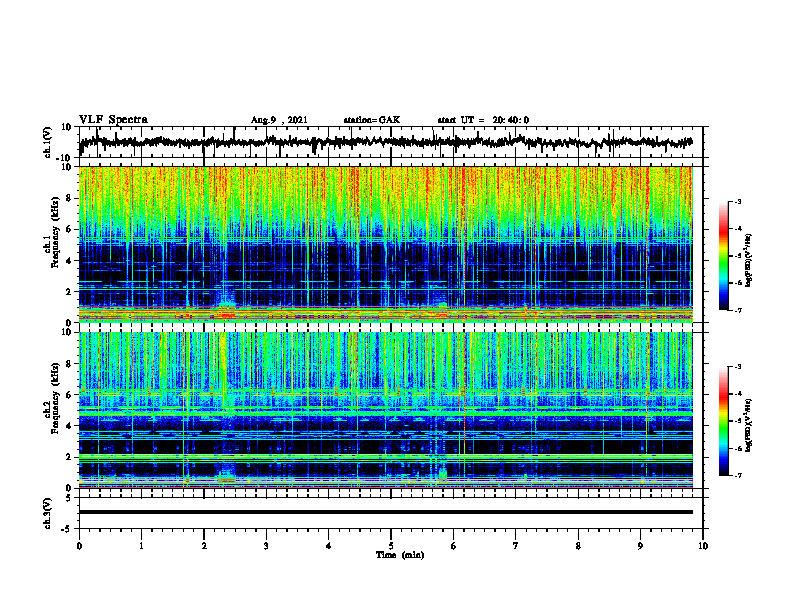Click the time axis tick label 4
Viewport: 792px width, 612px height.
pos(329,546)
